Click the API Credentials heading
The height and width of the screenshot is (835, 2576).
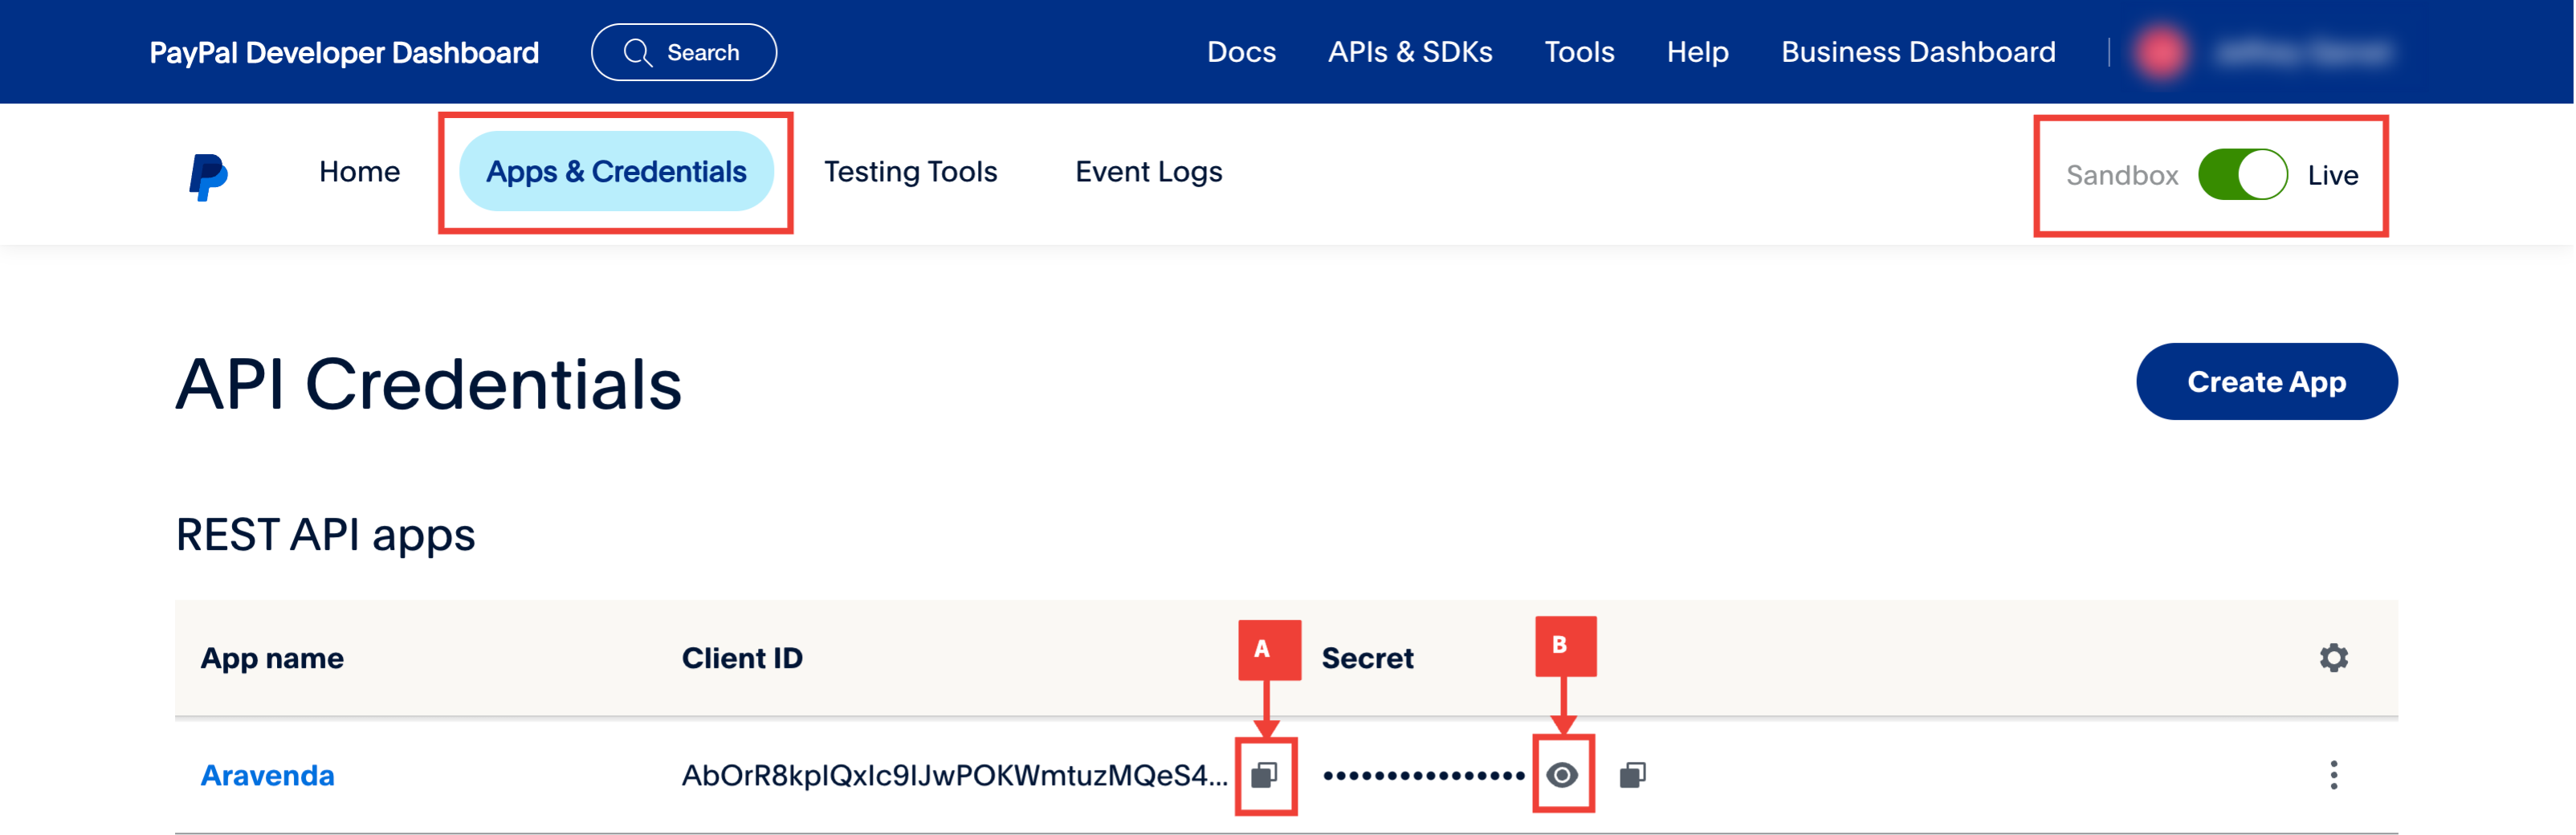[428, 384]
